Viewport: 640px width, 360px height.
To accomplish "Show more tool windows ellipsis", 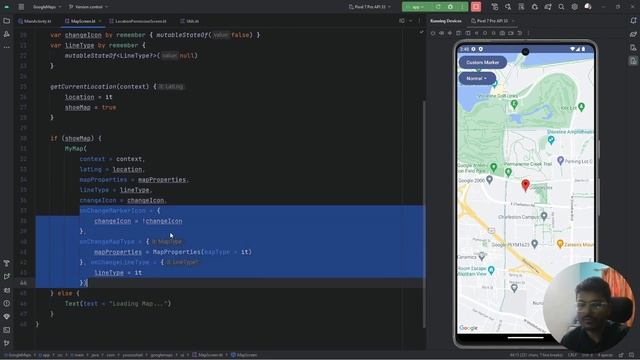I will click(7, 47).
